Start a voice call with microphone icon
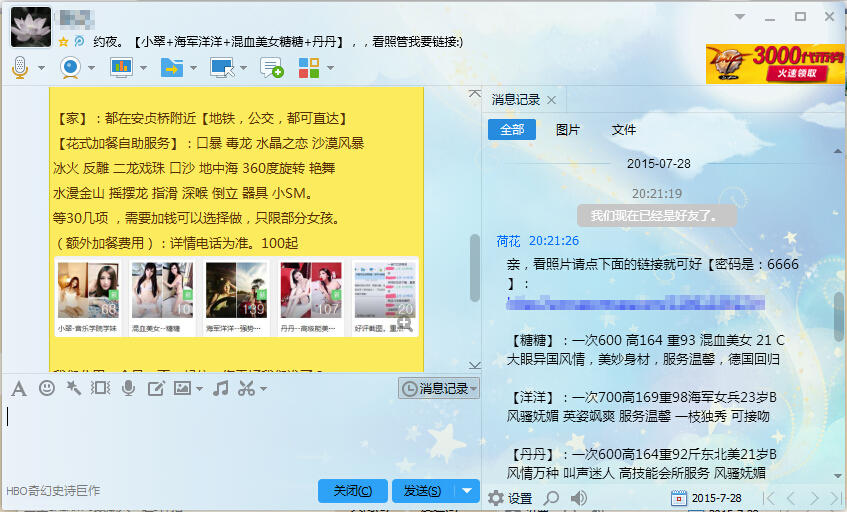 click(x=20, y=68)
